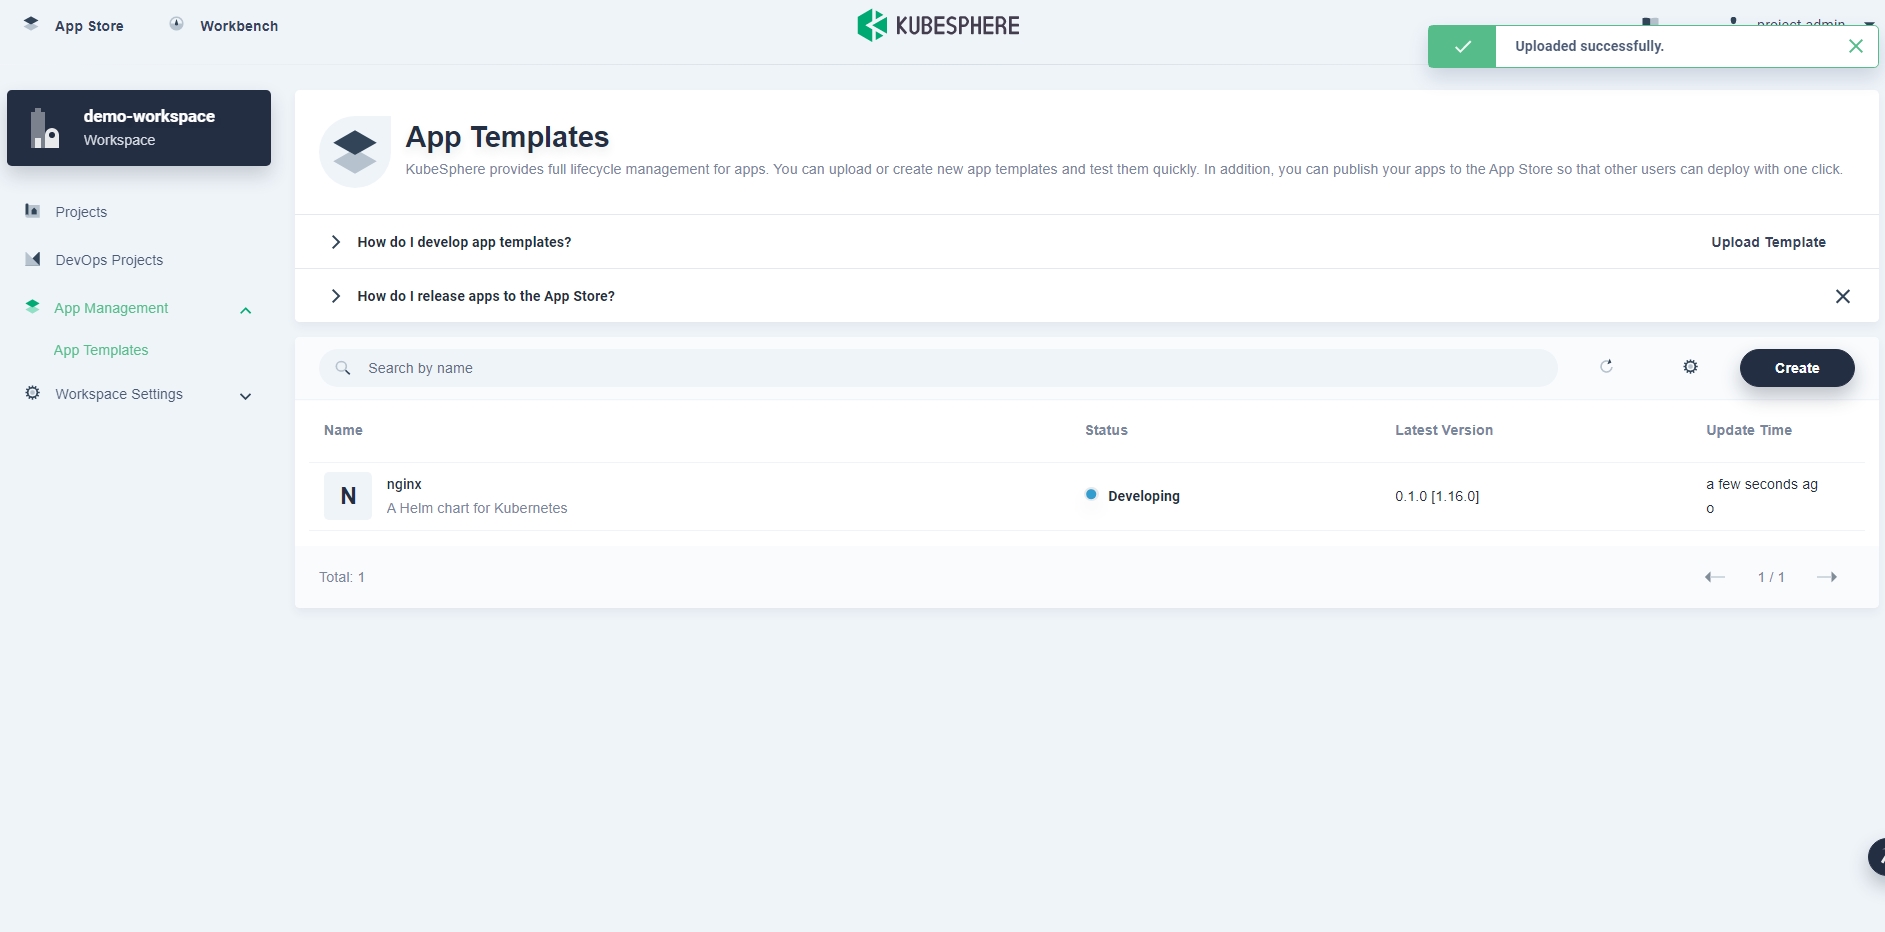Open DevOps Projects in sidebar

(109, 260)
